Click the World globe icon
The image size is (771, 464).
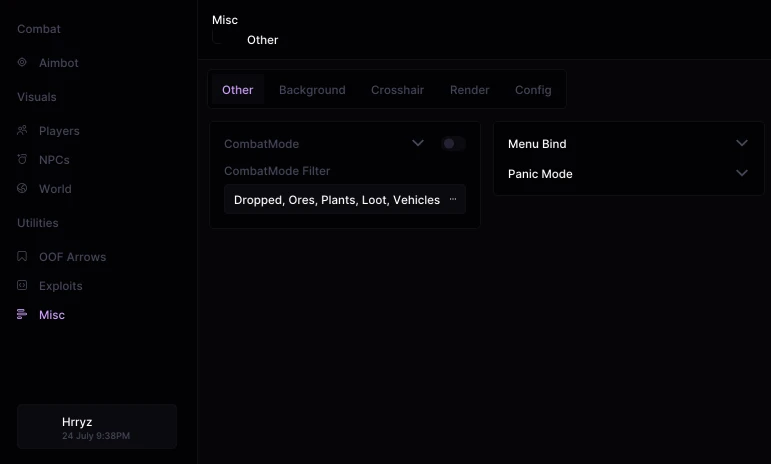[x=22, y=188]
